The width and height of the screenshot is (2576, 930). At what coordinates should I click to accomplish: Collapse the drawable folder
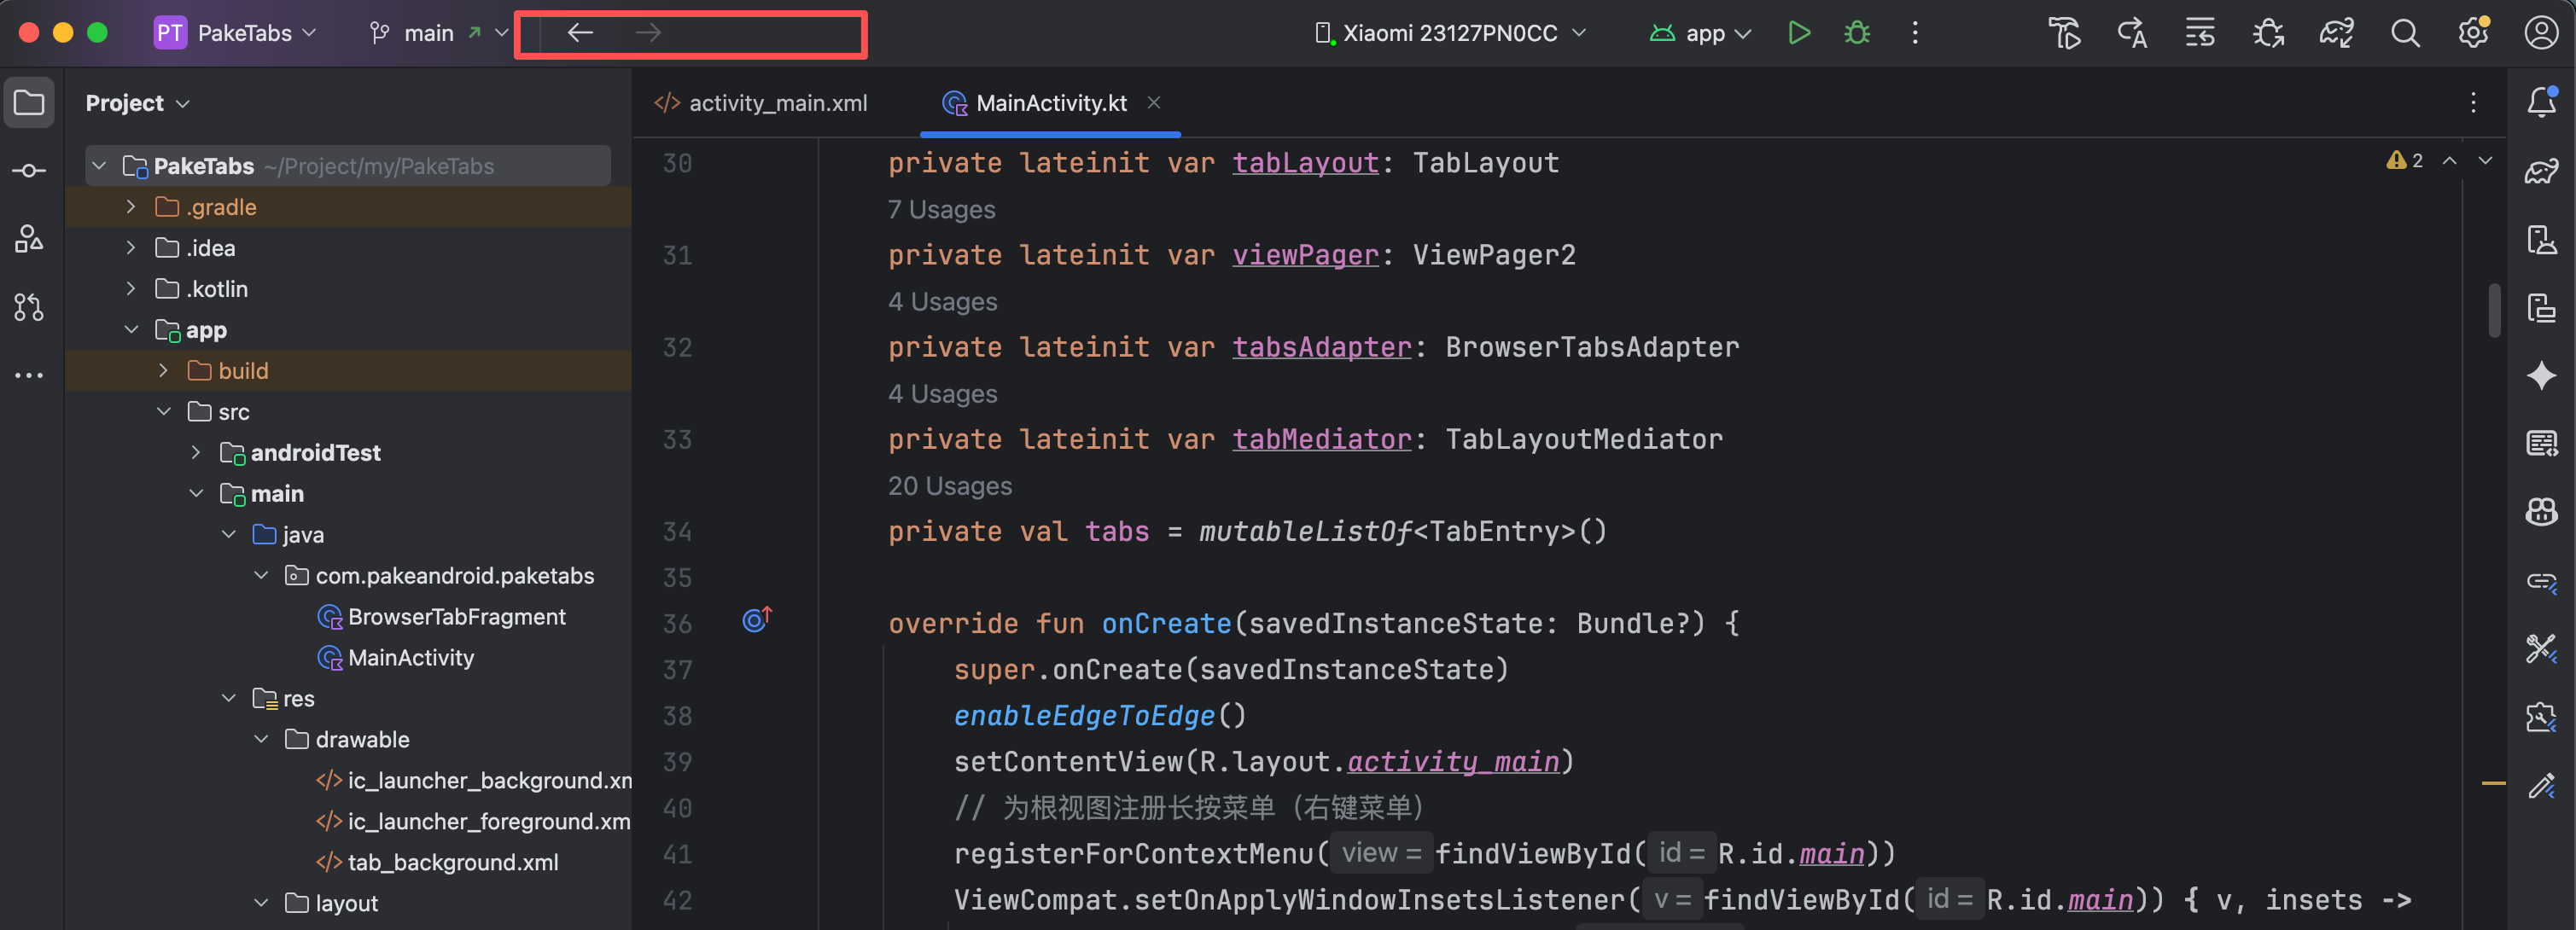pos(261,739)
